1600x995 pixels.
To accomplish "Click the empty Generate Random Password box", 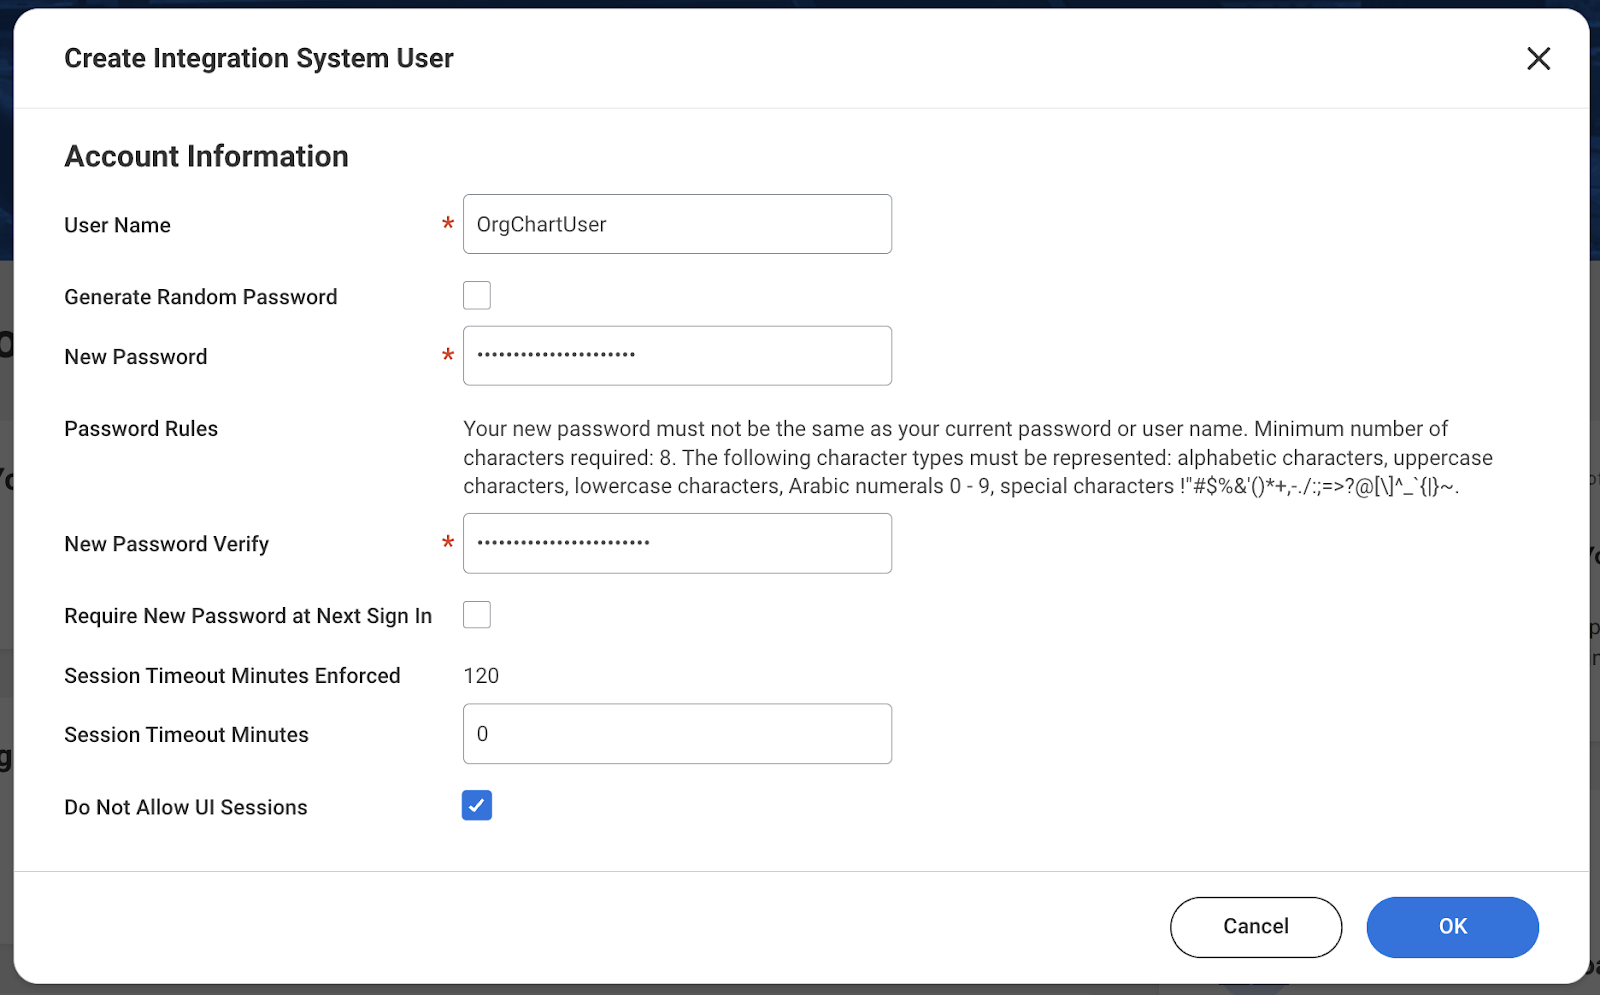I will tap(477, 295).
